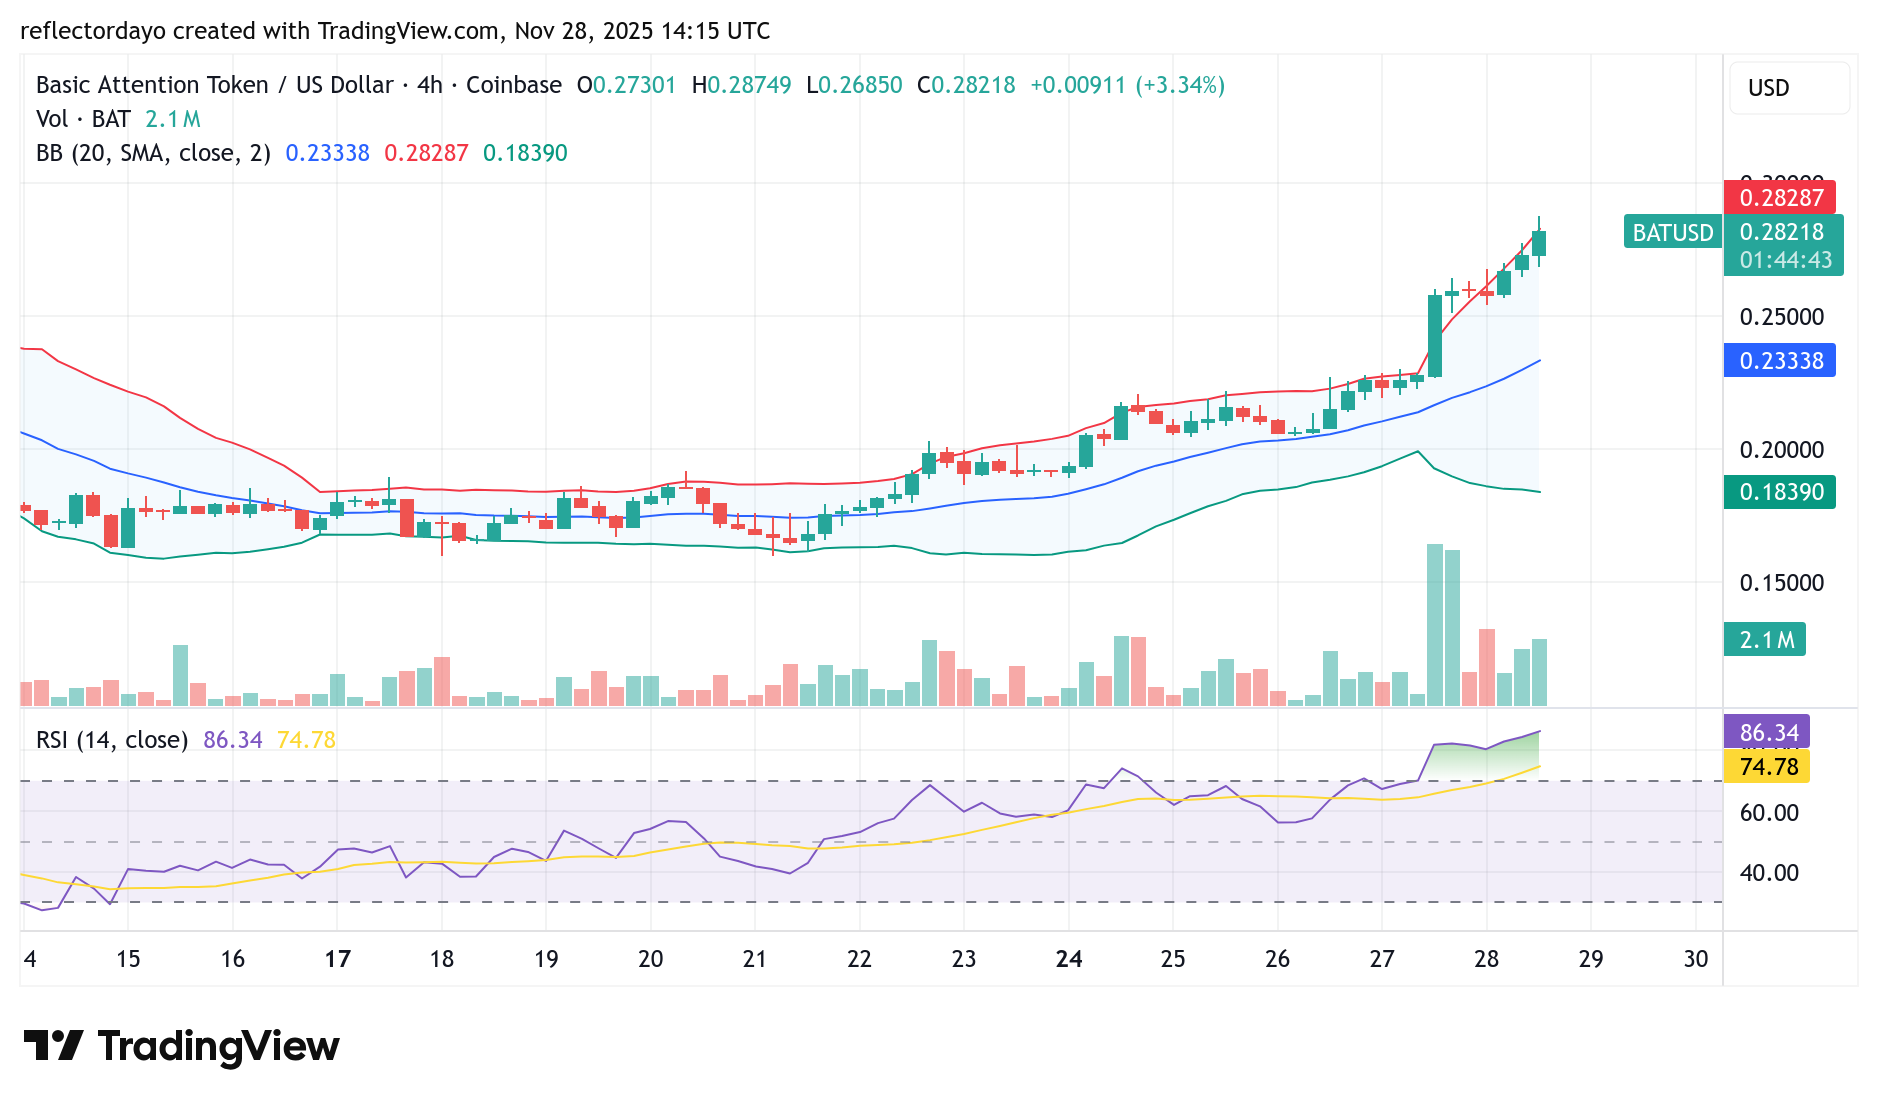
Task: Click the +0.00911 (+3.34%) change value
Action: tap(1128, 85)
